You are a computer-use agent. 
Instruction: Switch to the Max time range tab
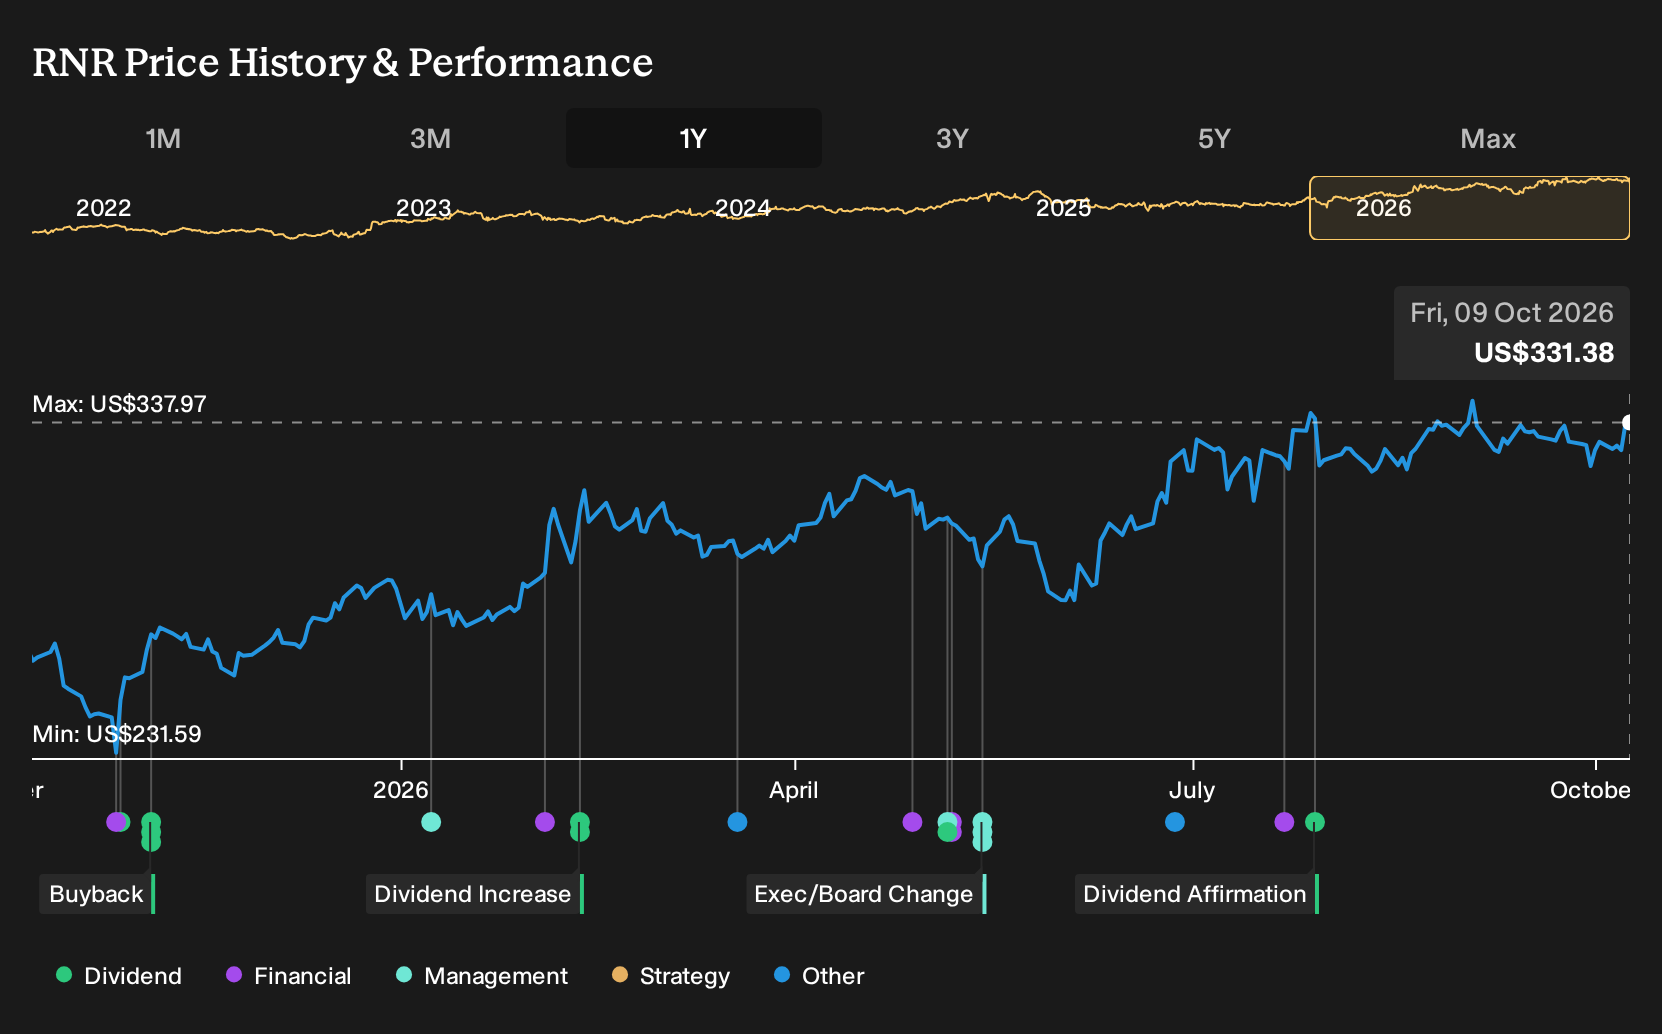click(1488, 138)
